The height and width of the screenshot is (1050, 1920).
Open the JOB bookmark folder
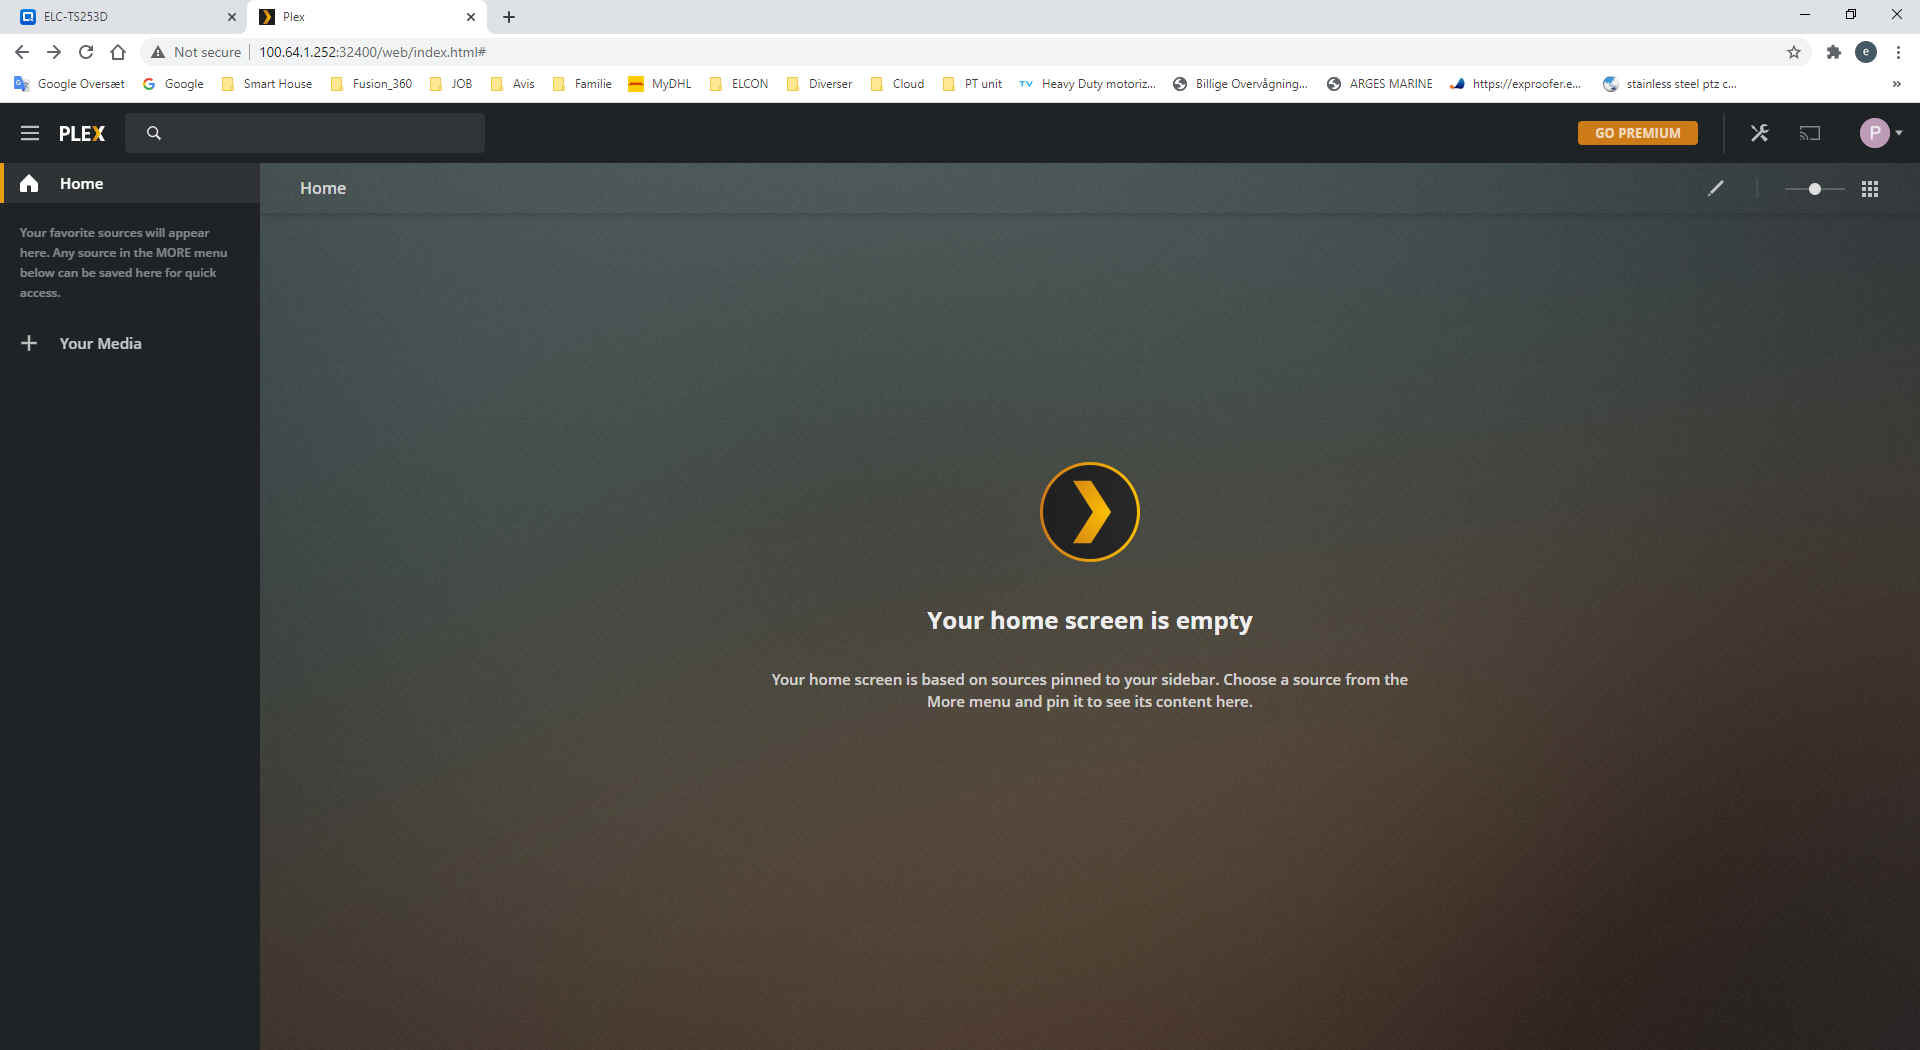coord(451,84)
